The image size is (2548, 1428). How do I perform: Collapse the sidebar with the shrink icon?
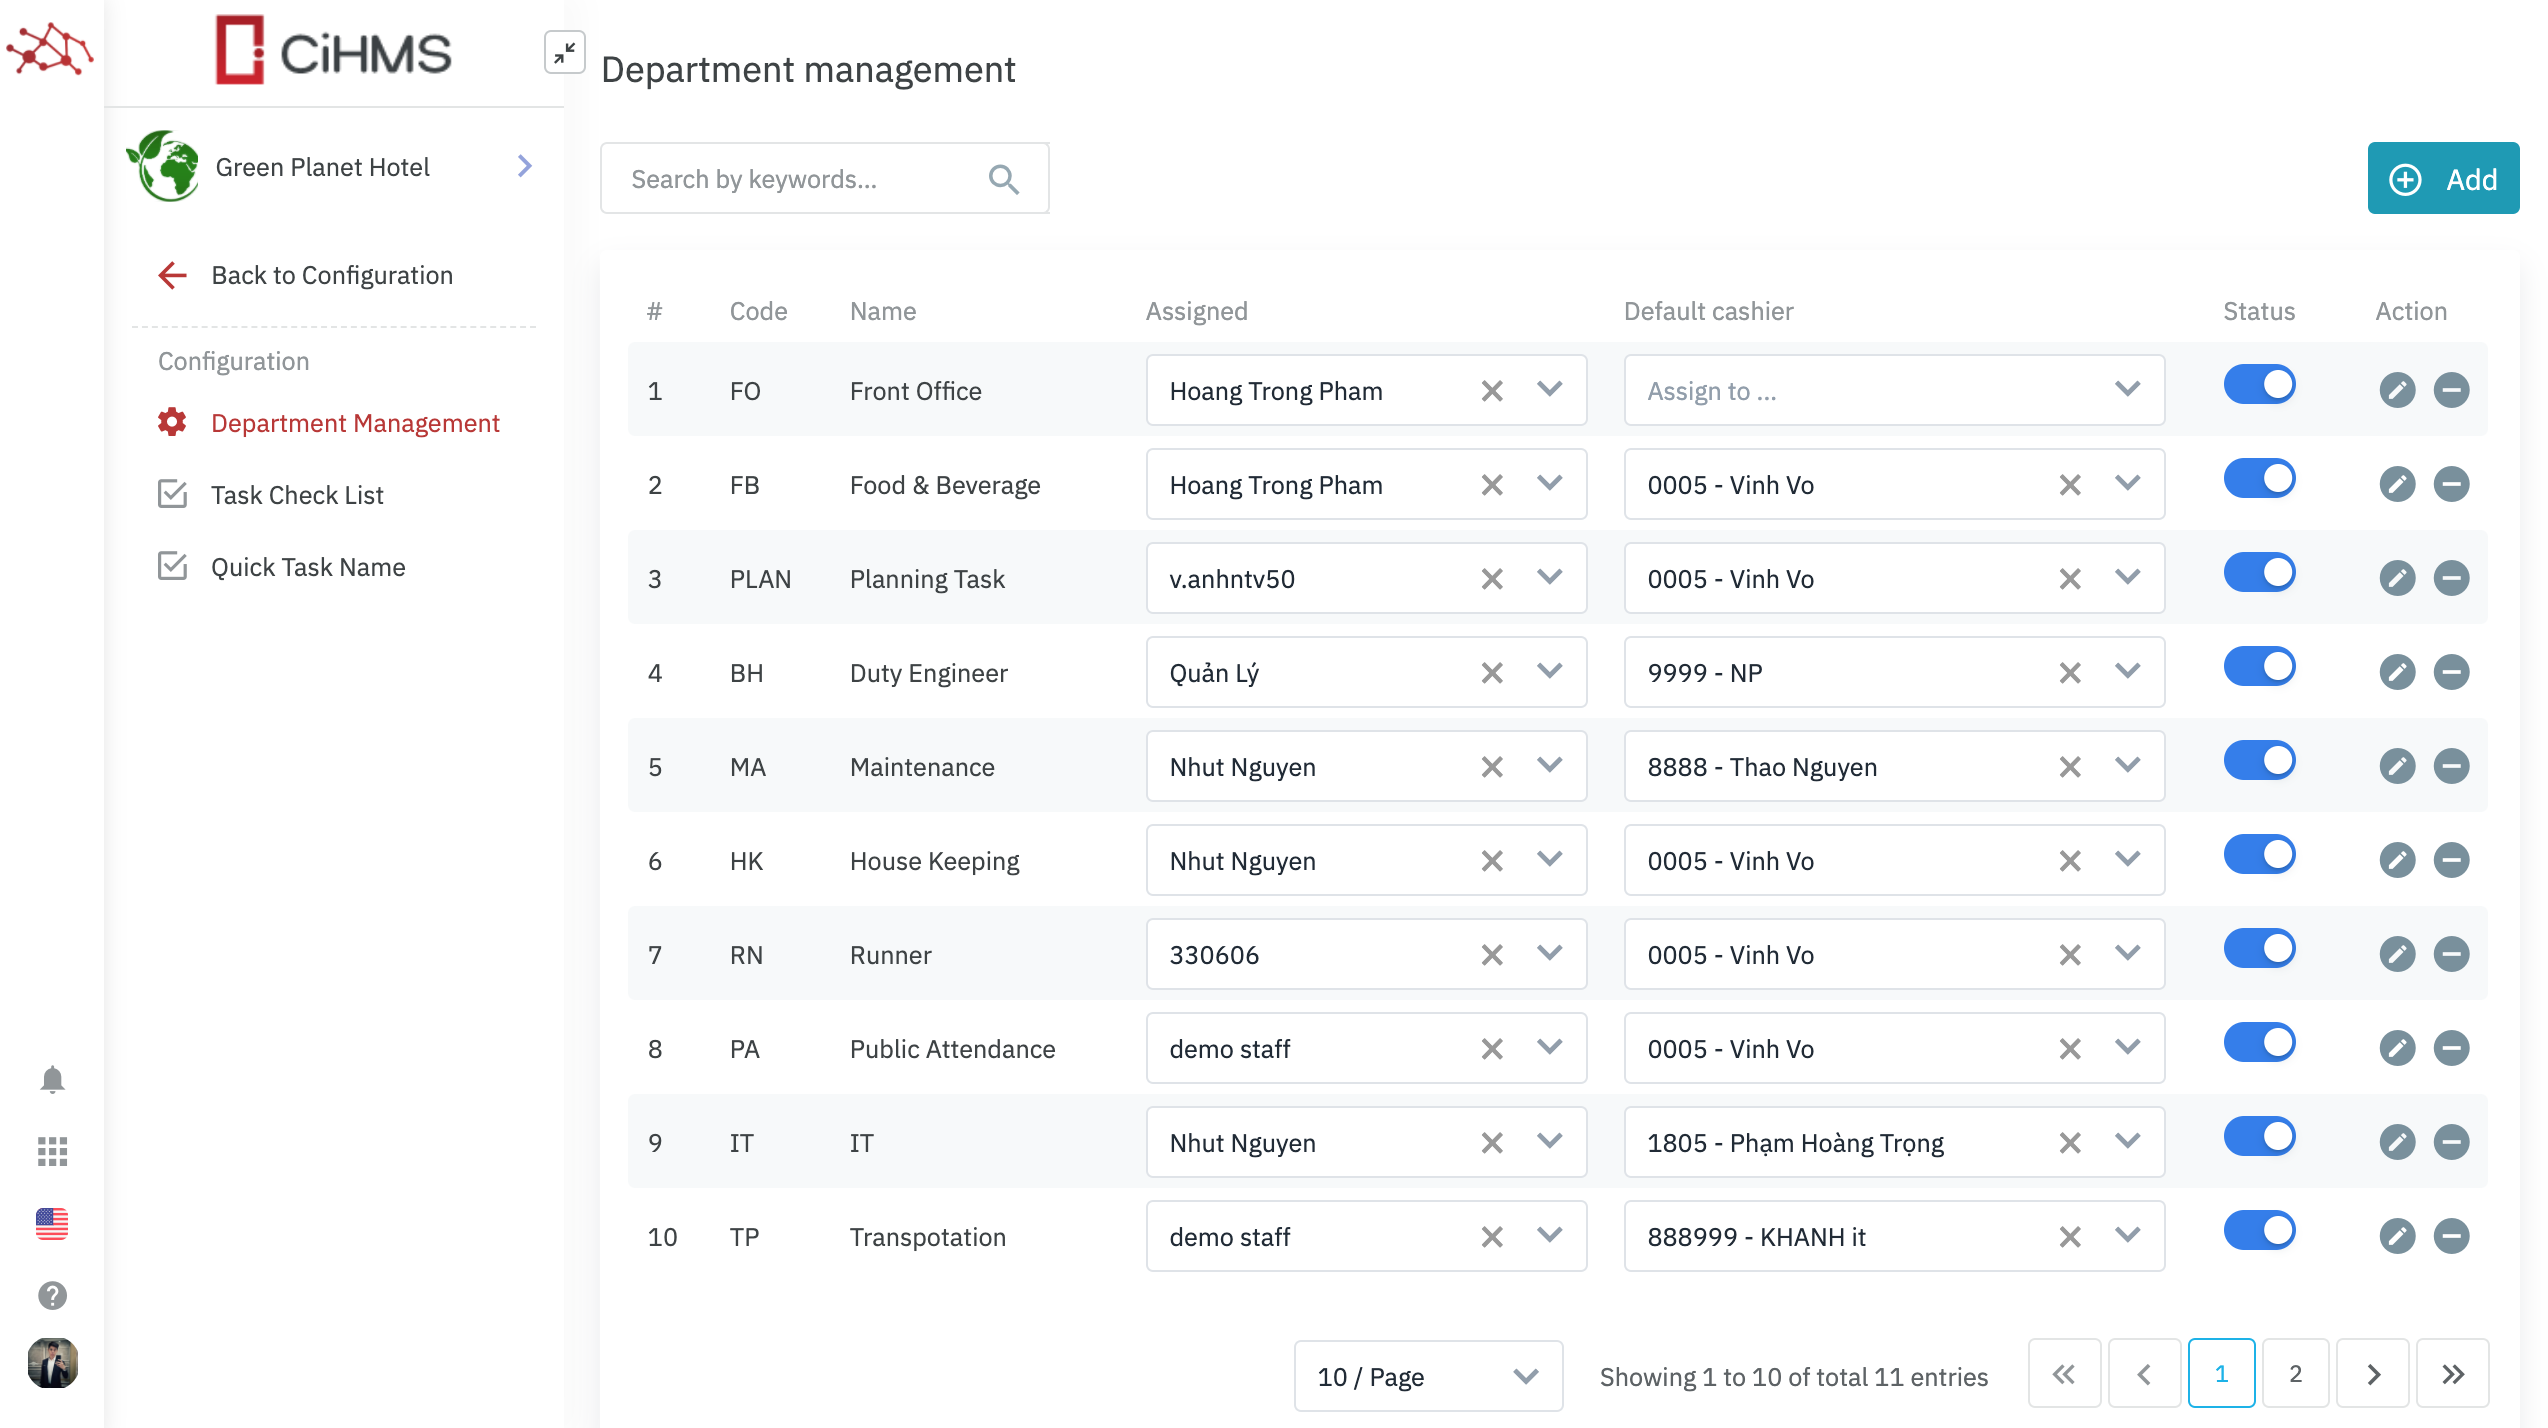tap(565, 53)
